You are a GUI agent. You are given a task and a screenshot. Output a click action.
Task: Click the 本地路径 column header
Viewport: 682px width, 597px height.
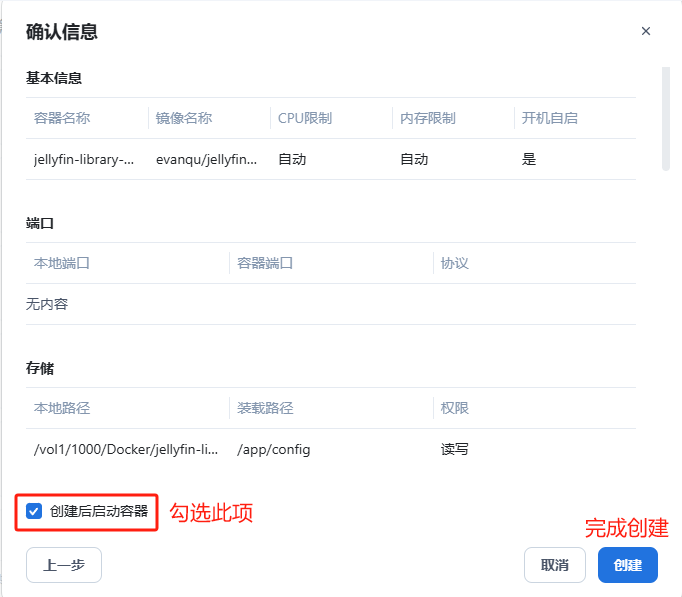[62, 408]
